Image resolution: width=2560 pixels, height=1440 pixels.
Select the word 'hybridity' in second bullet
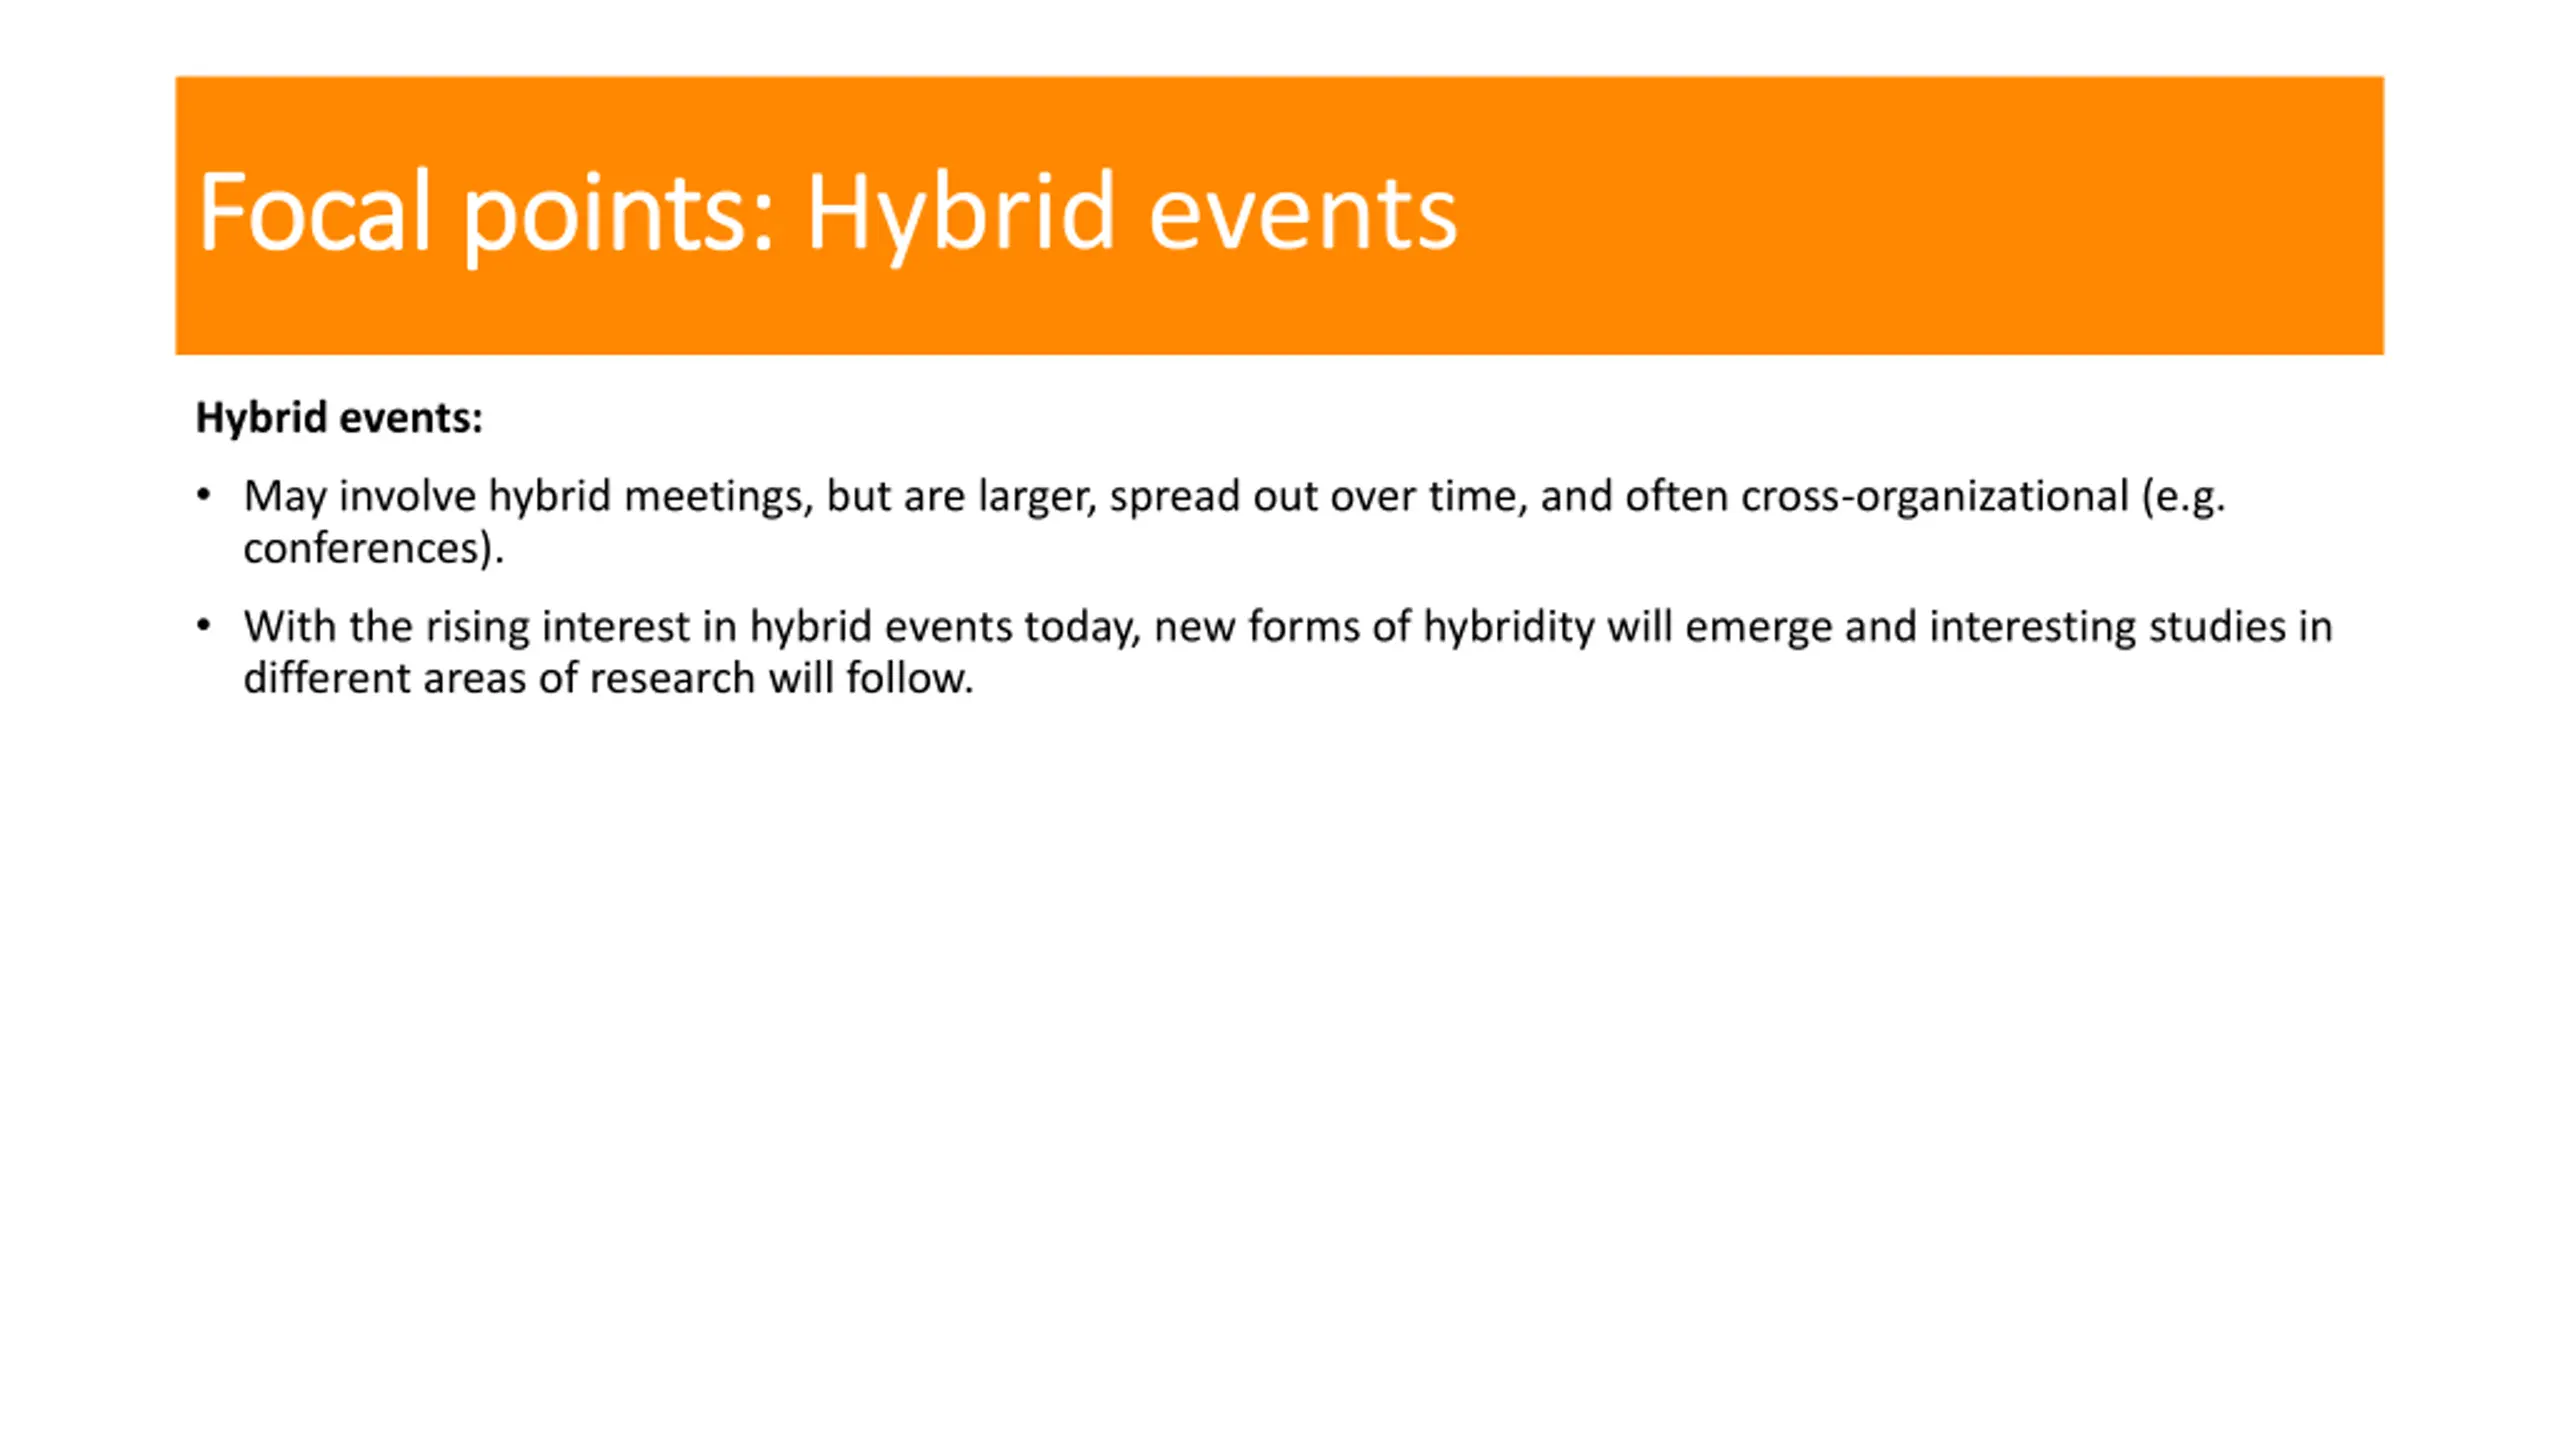pos(1508,627)
